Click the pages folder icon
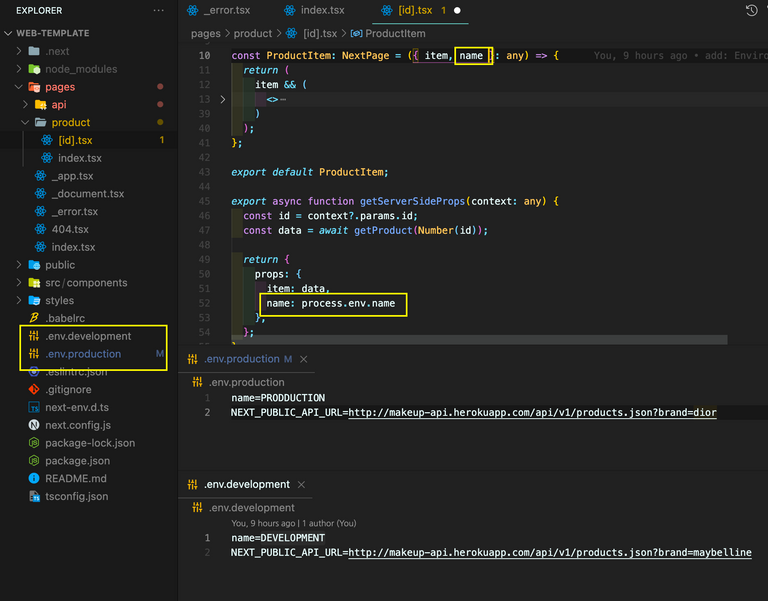768x601 pixels. (x=34, y=87)
